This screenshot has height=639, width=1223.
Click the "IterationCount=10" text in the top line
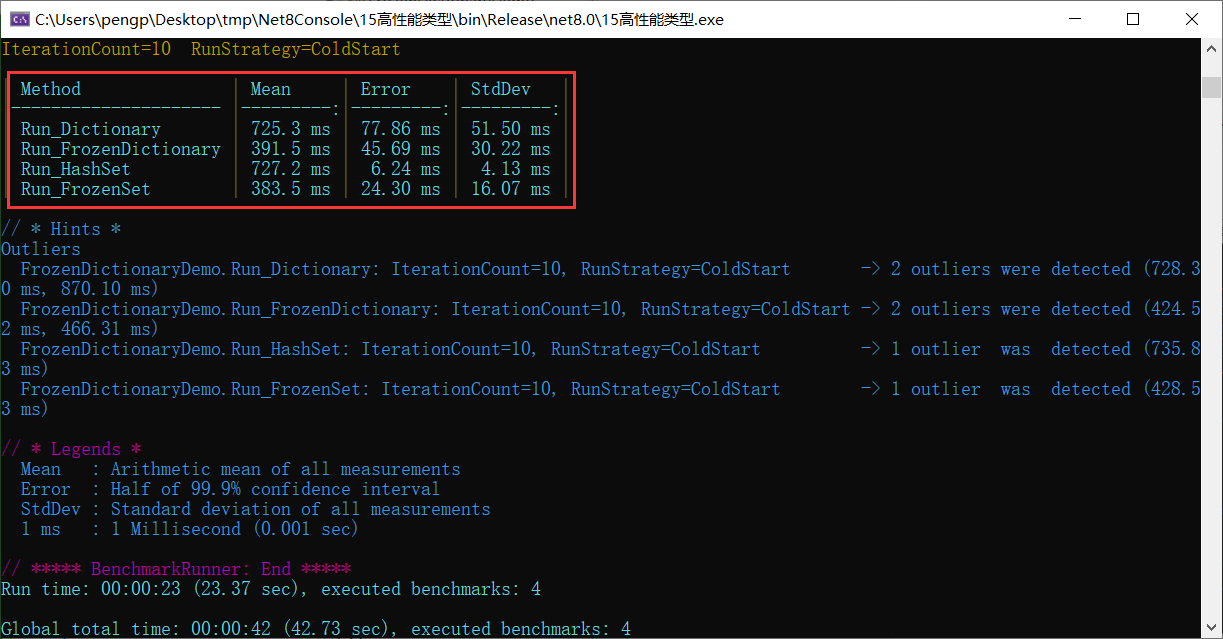coord(85,49)
